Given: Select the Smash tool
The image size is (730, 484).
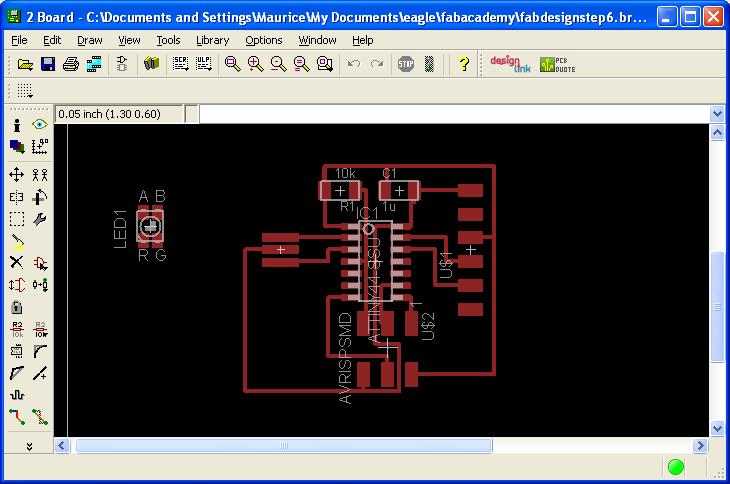Looking at the screenshot, I should click(x=17, y=351).
